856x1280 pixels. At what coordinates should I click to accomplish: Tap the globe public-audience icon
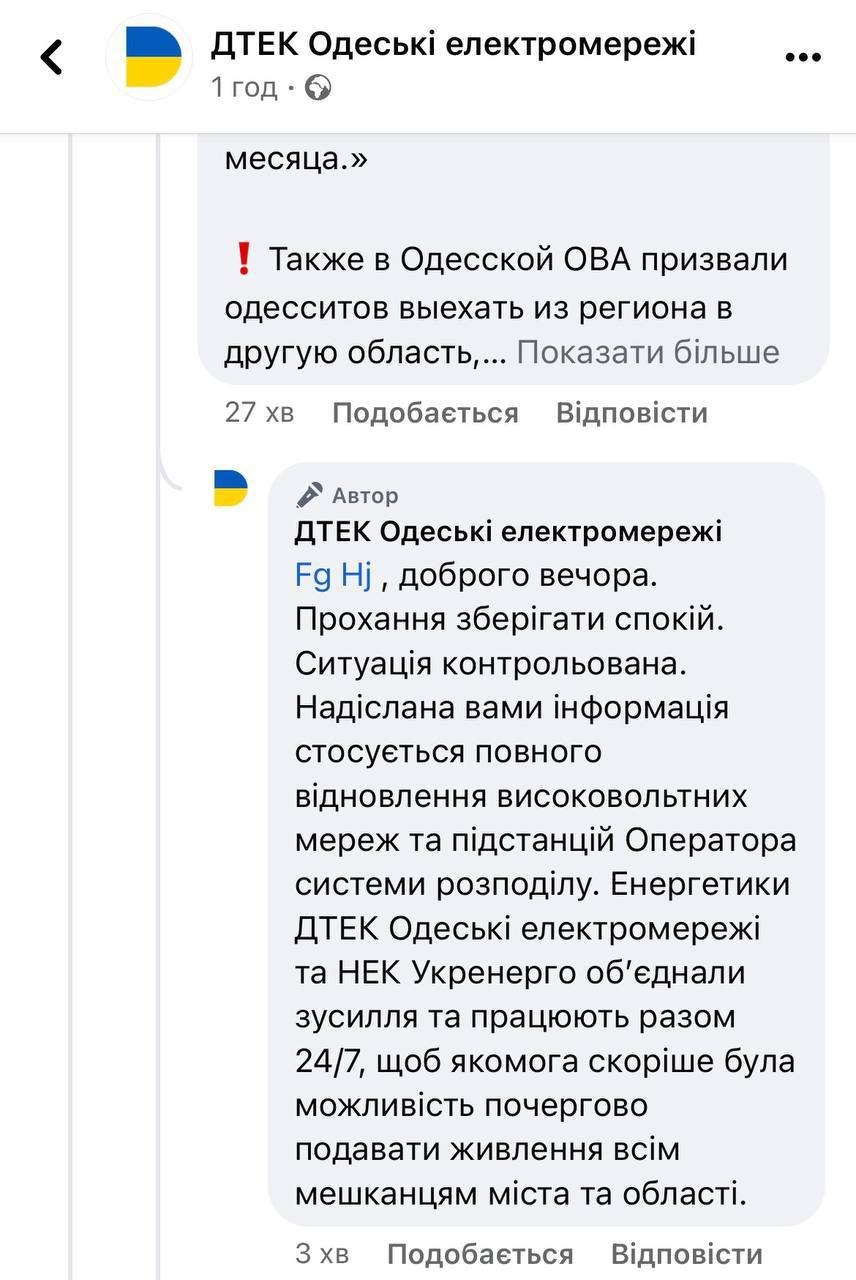pyautogui.click(x=318, y=89)
